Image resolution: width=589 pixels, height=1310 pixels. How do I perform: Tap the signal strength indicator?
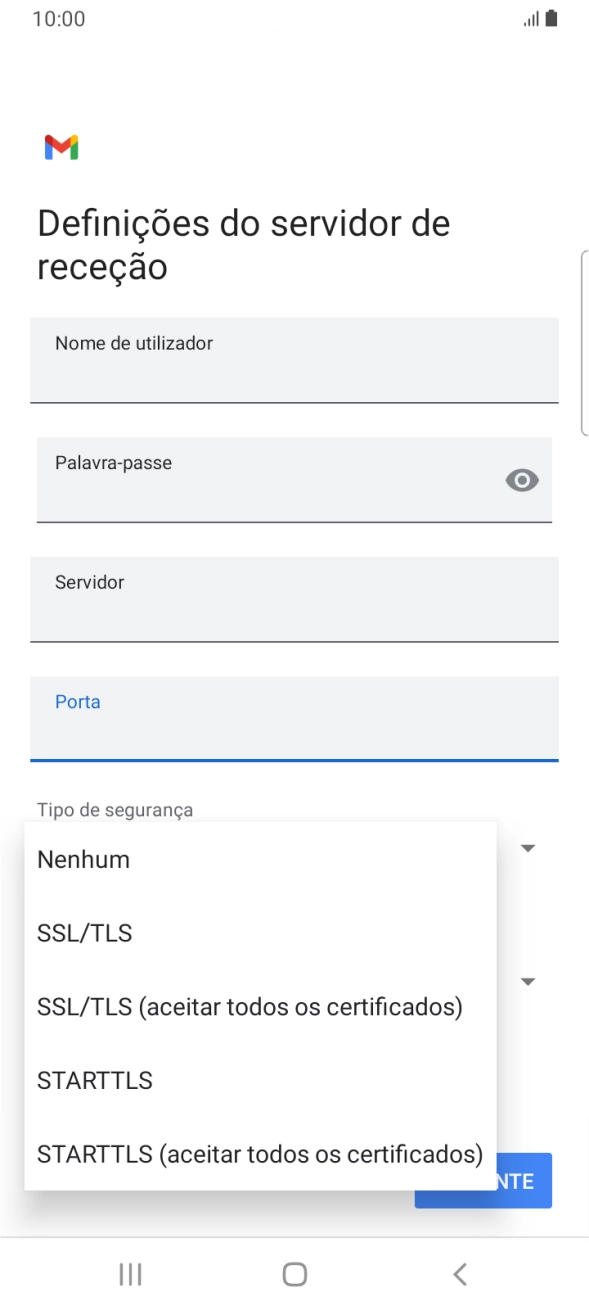coord(532,19)
